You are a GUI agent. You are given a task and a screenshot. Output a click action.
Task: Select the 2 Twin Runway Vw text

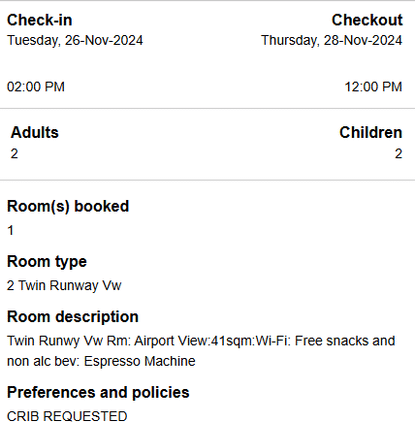tap(64, 286)
